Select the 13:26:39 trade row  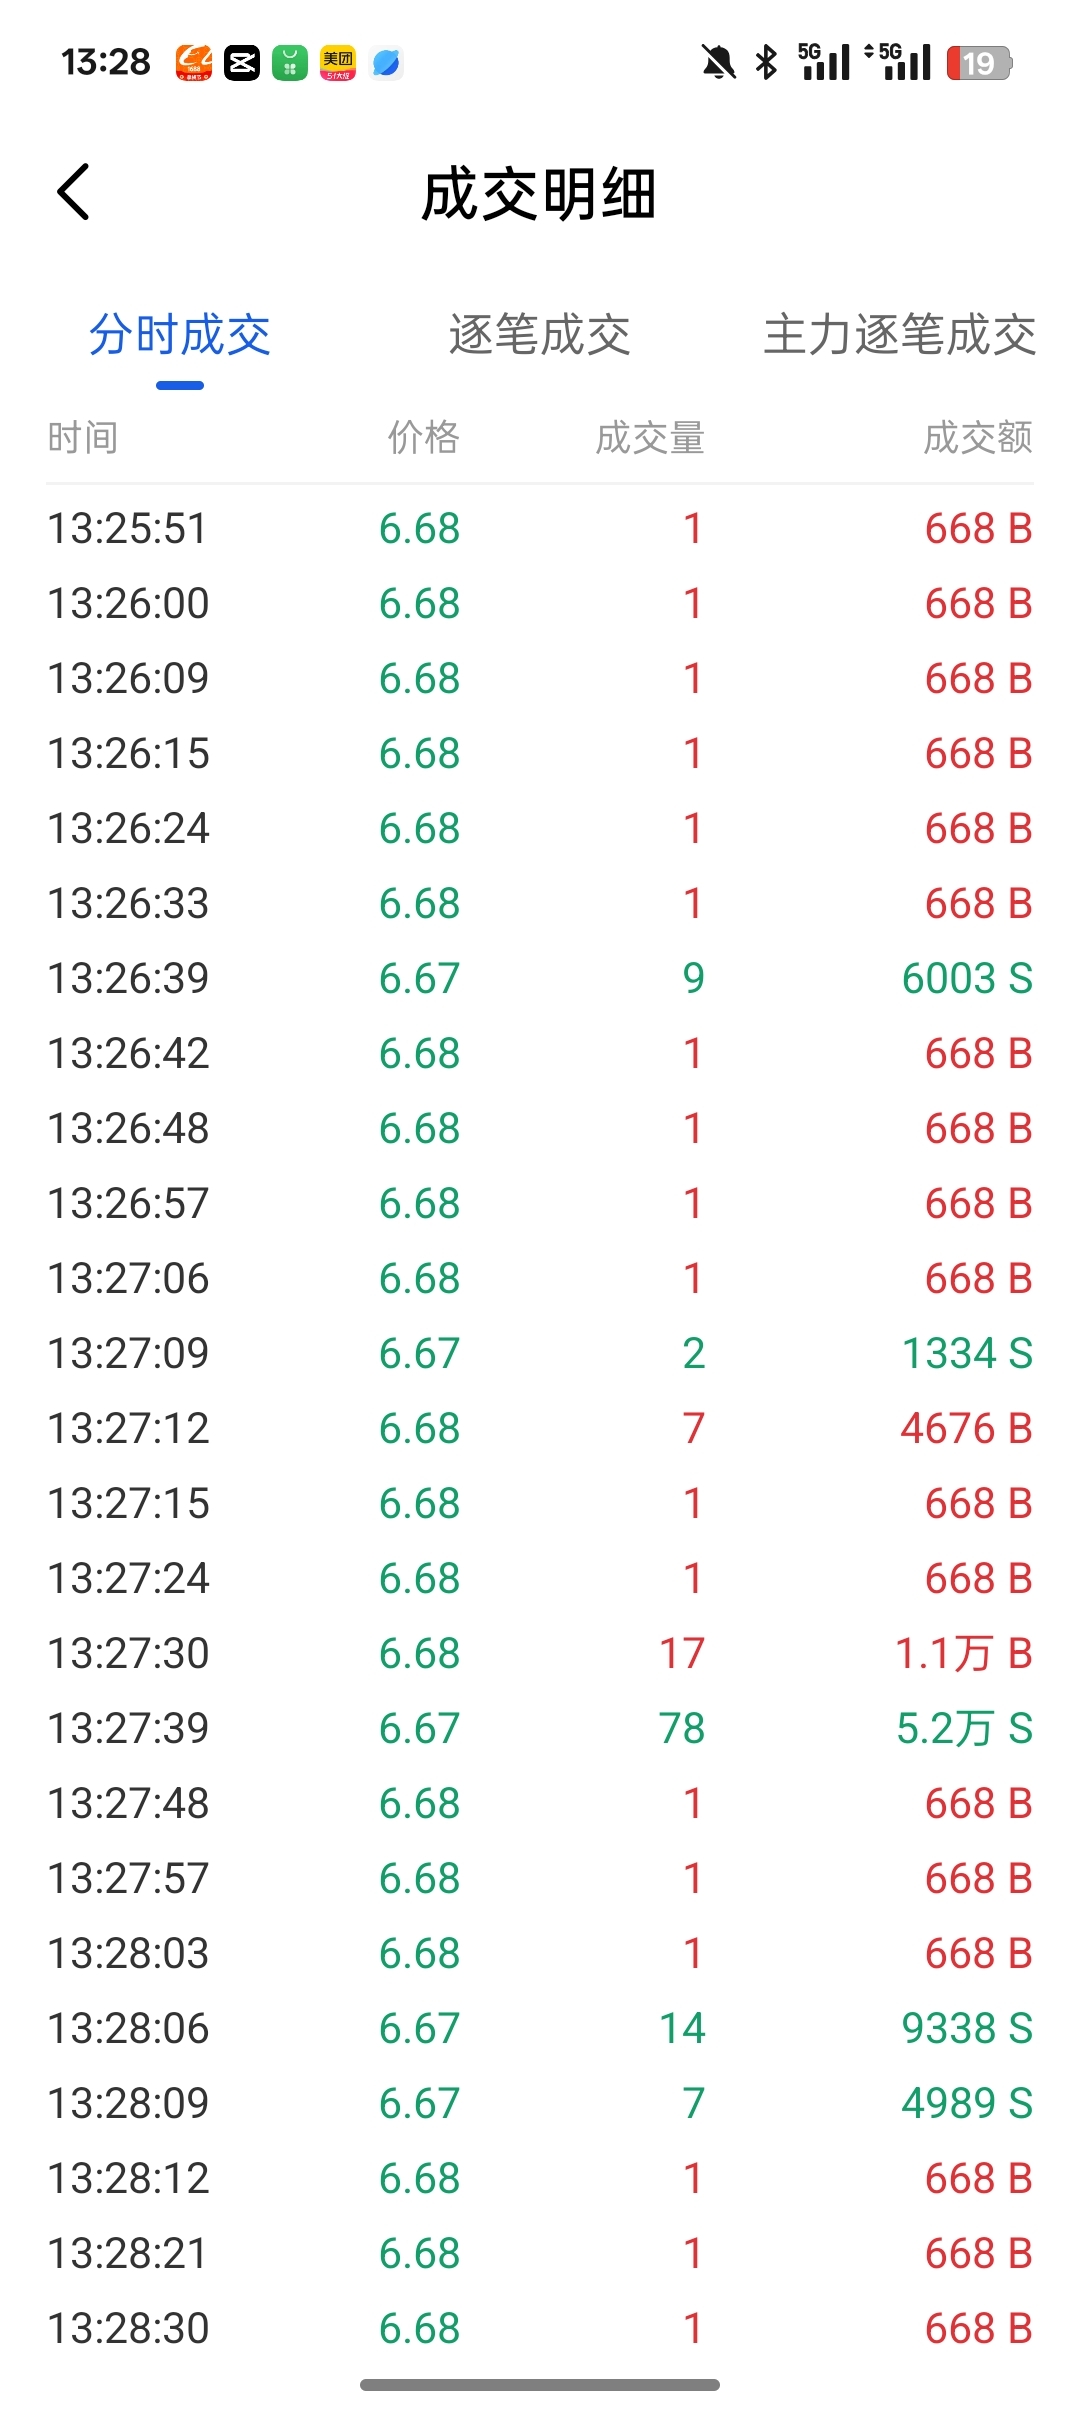click(x=540, y=978)
